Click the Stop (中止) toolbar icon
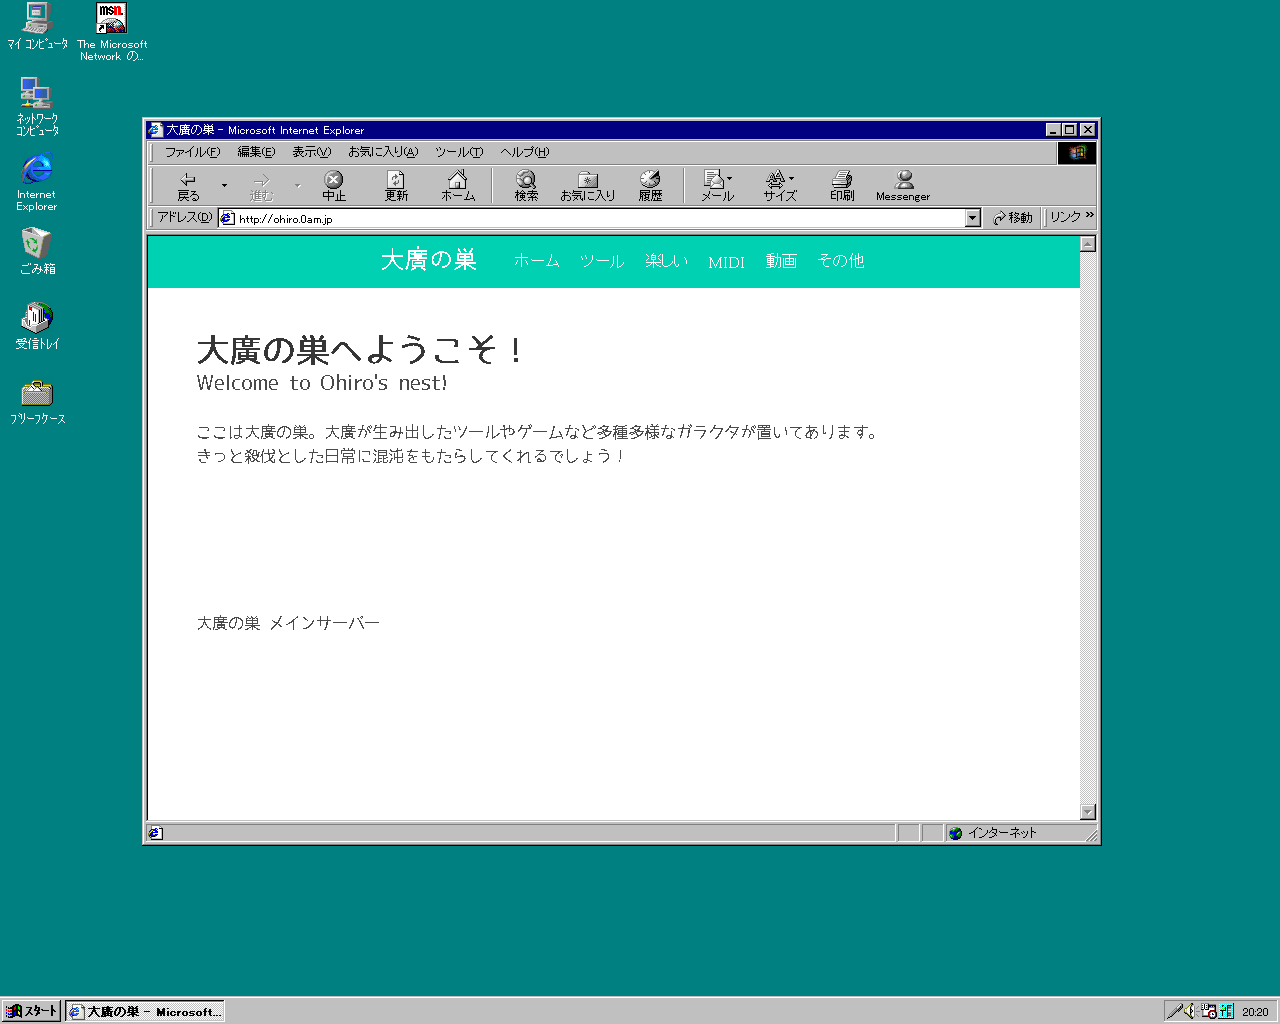 [x=334, y=185]
